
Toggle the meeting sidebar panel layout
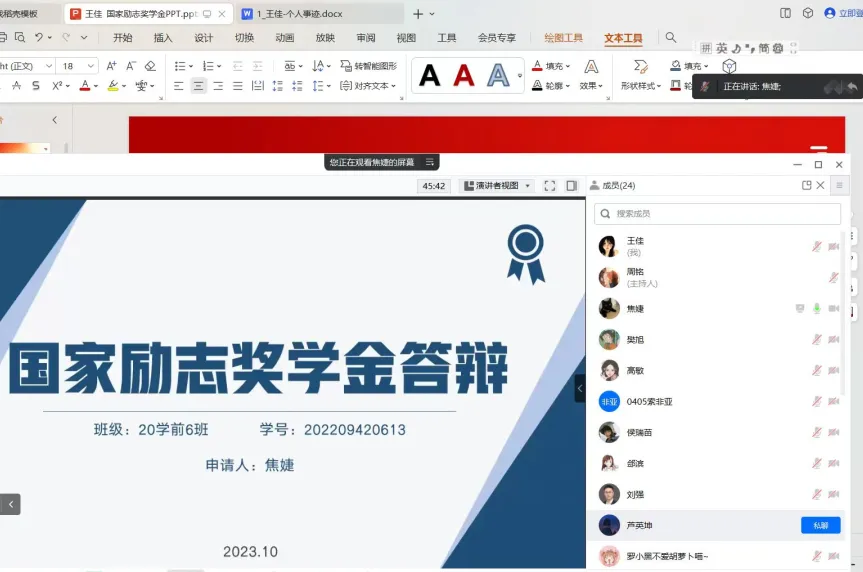coord(571,186)
